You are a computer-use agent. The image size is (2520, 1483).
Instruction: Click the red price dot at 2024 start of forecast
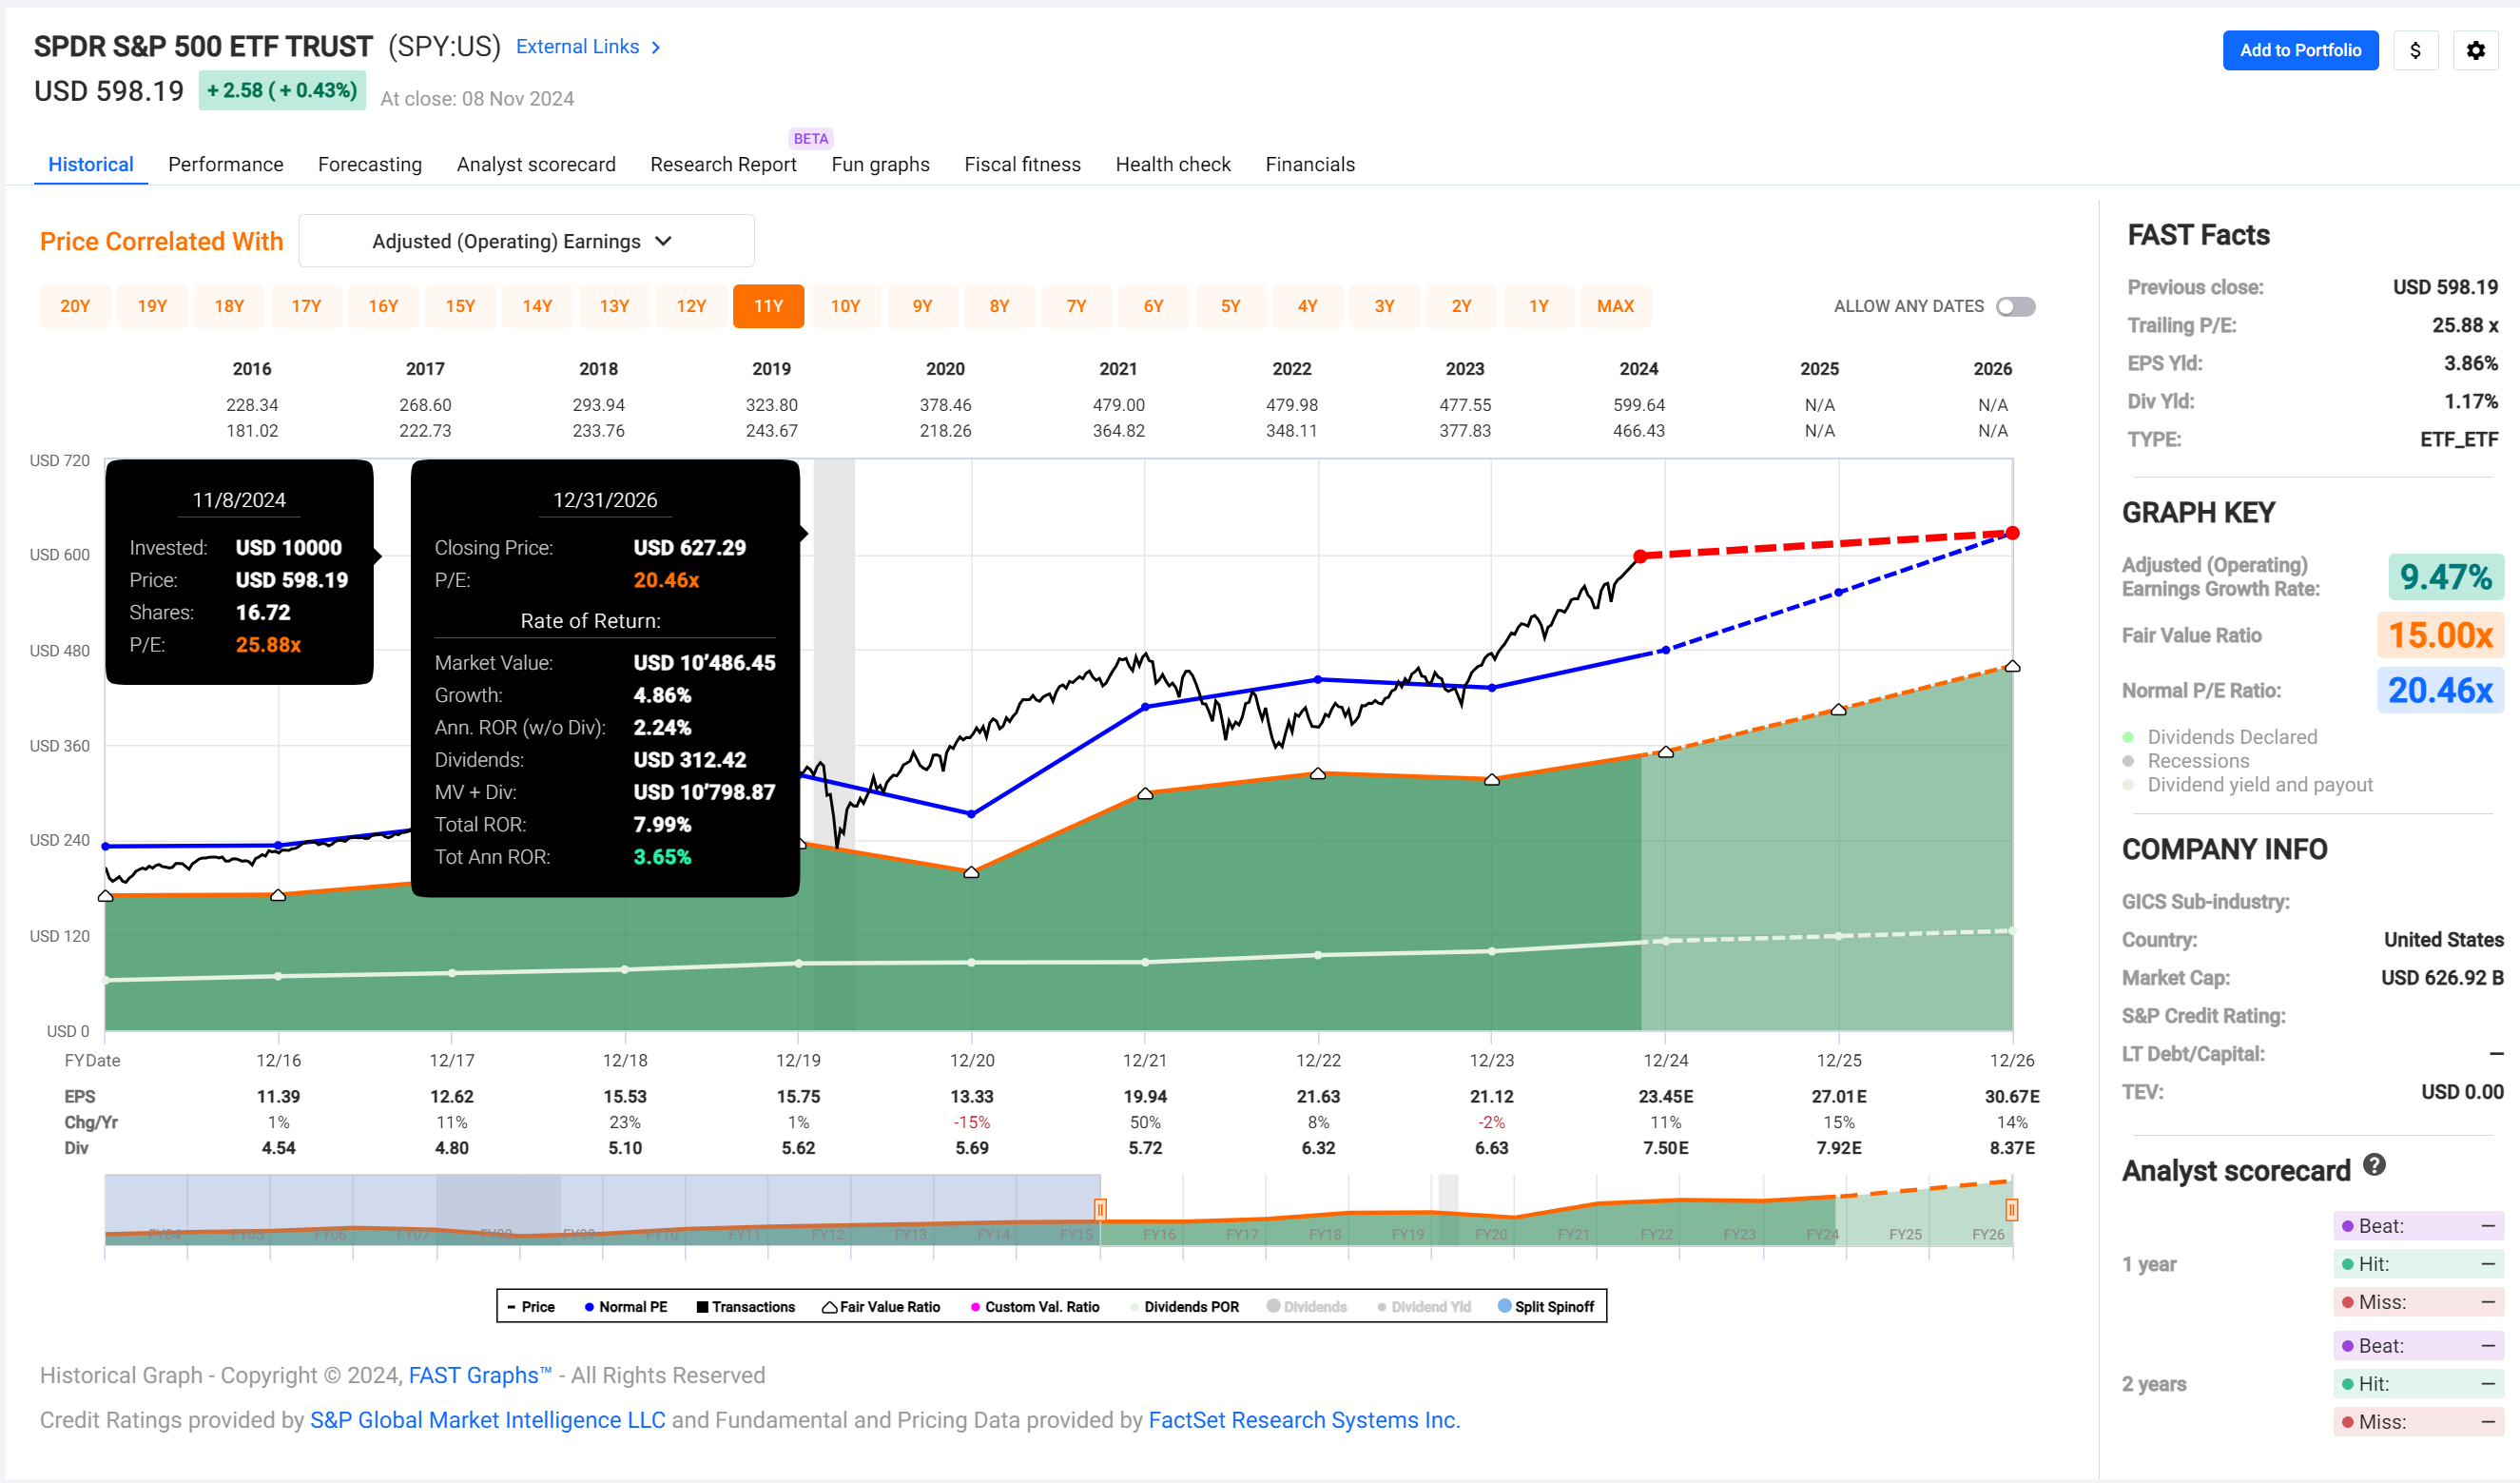click(1640, 555)
